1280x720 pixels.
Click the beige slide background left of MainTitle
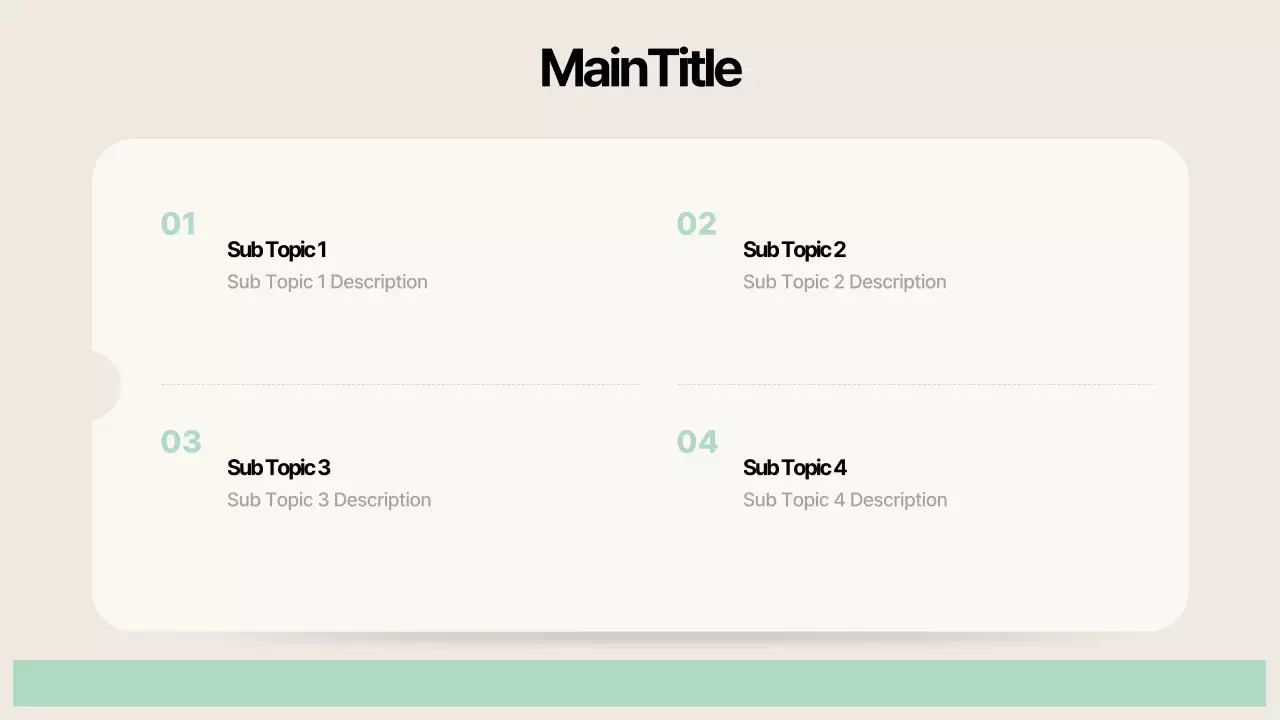click(300, 69)
